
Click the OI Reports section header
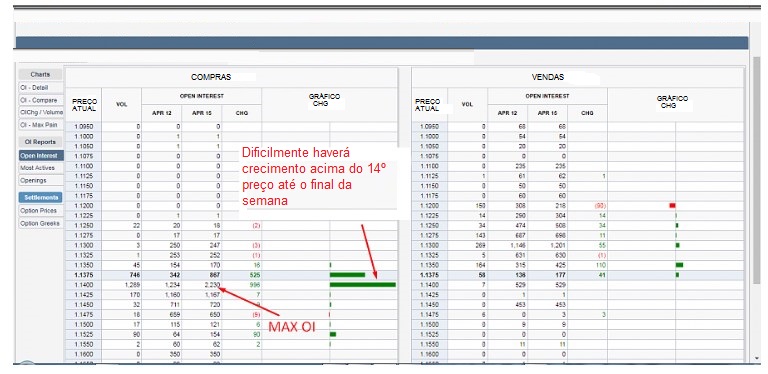coord(41,142)
